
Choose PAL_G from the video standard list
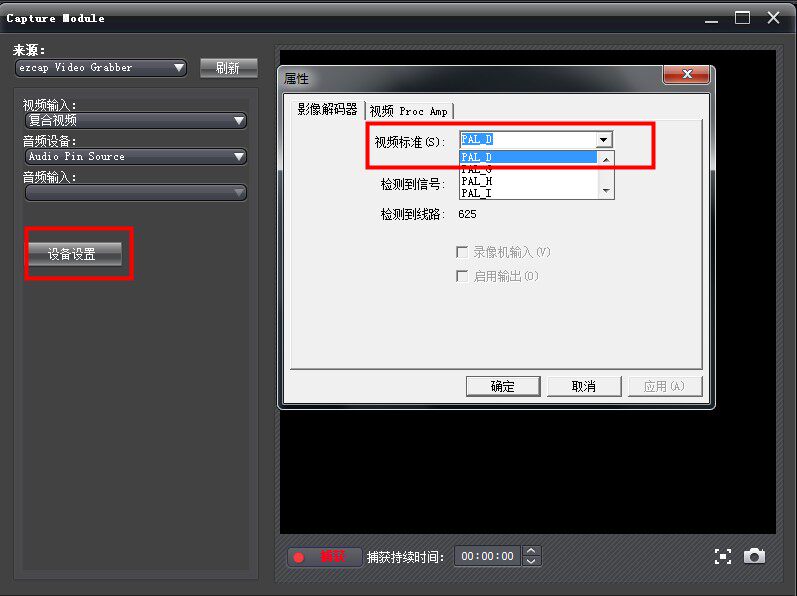(x=529, y=169)
